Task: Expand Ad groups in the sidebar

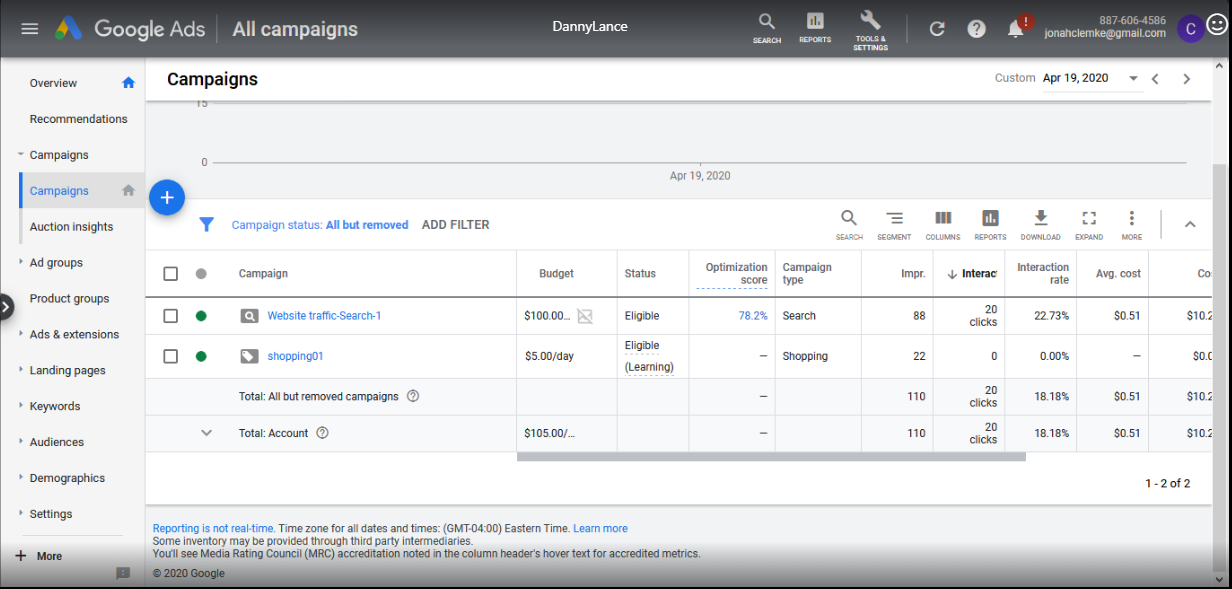Action: click(21, 262)
